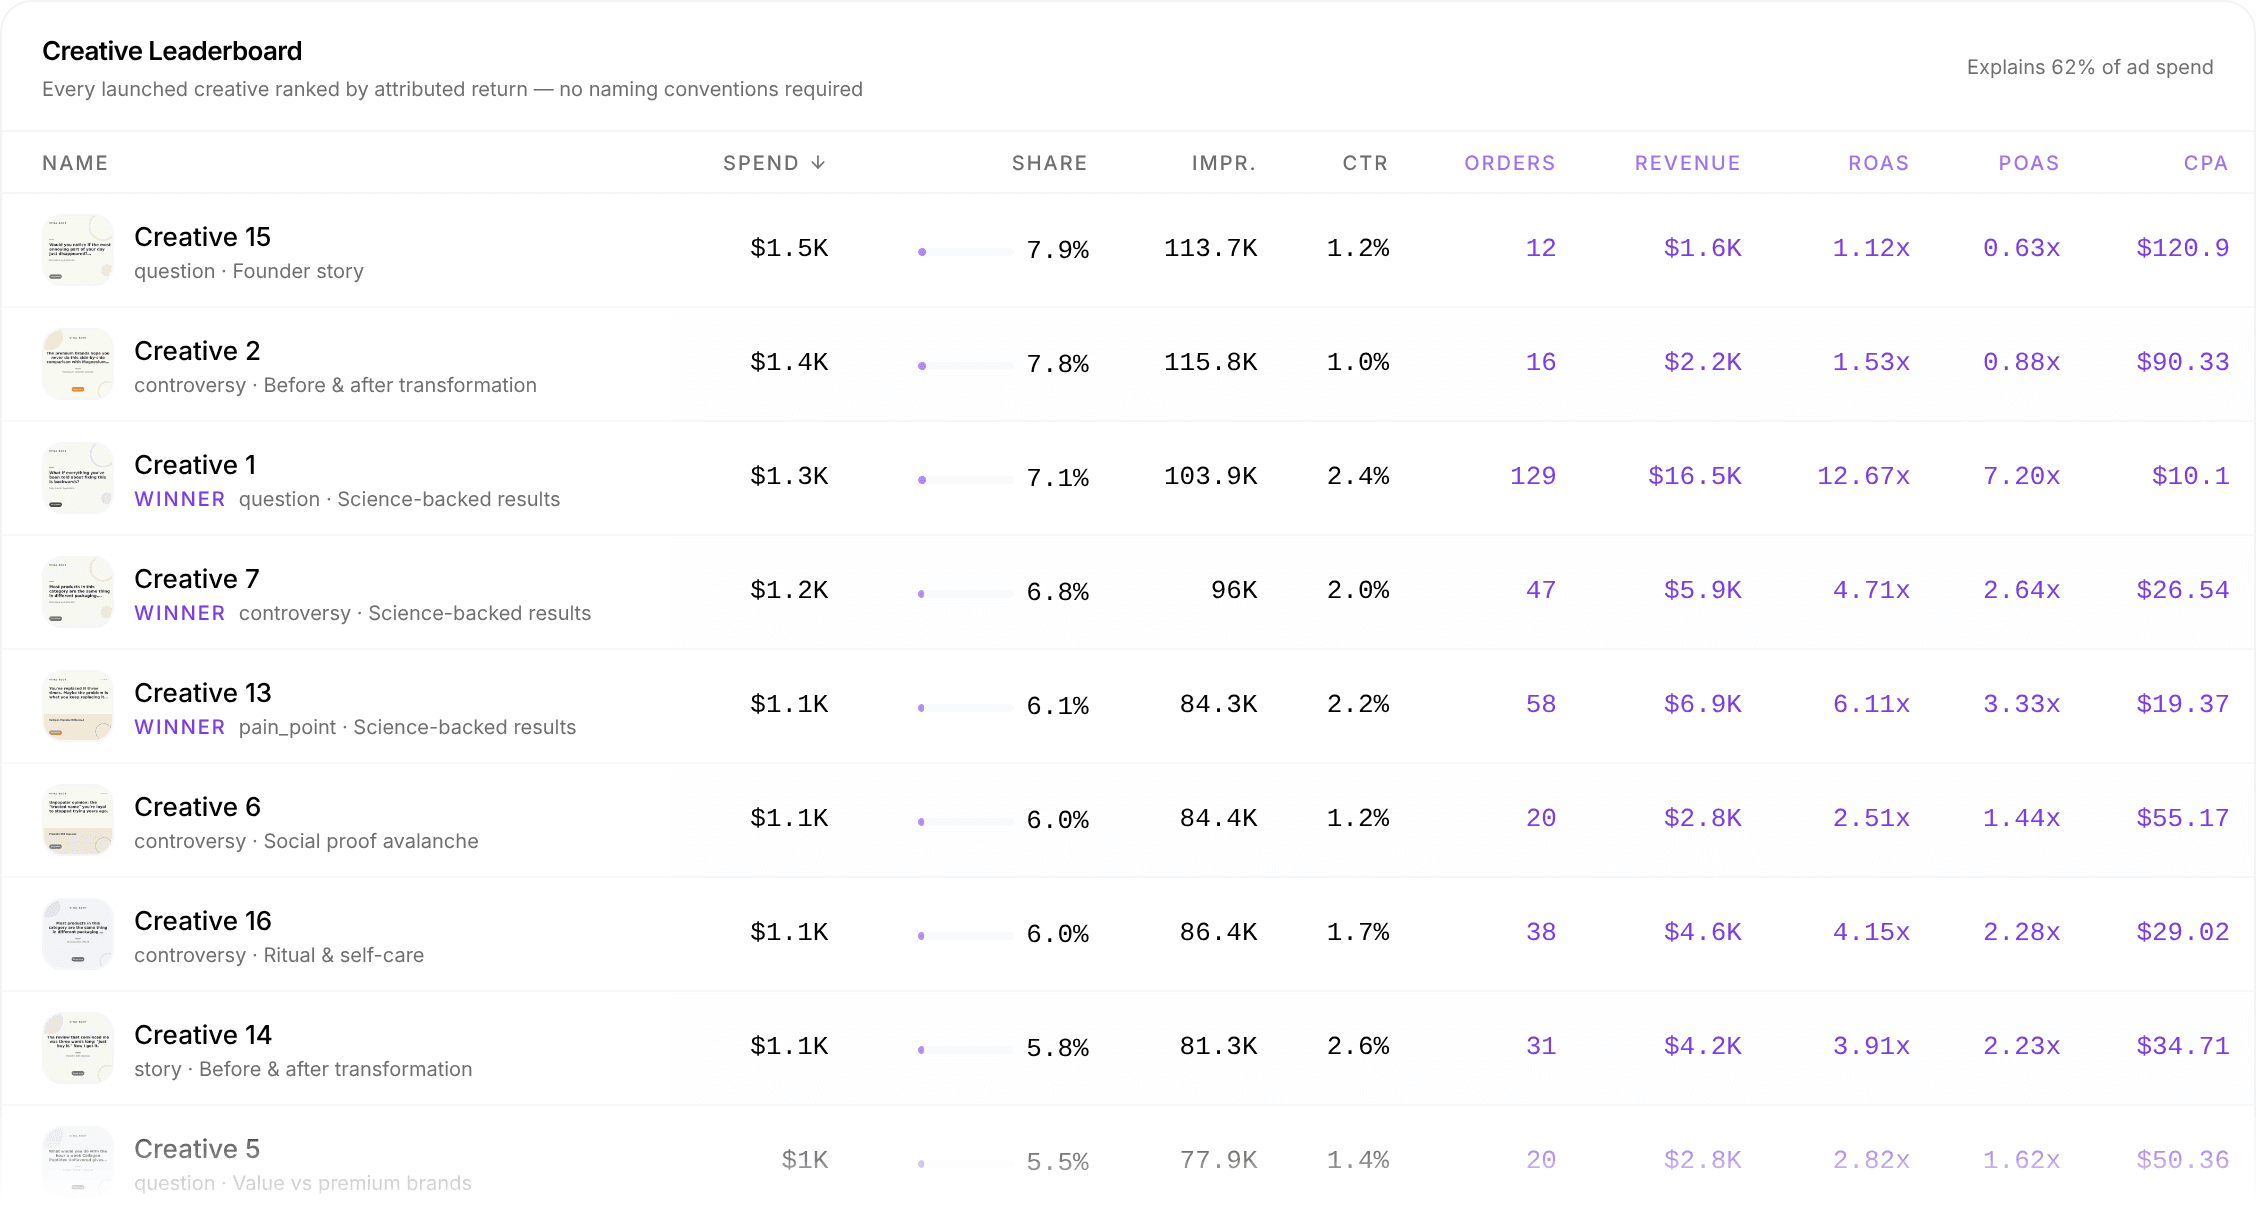
Task: Select the Creative 6 title
Action: pos(197,807)
